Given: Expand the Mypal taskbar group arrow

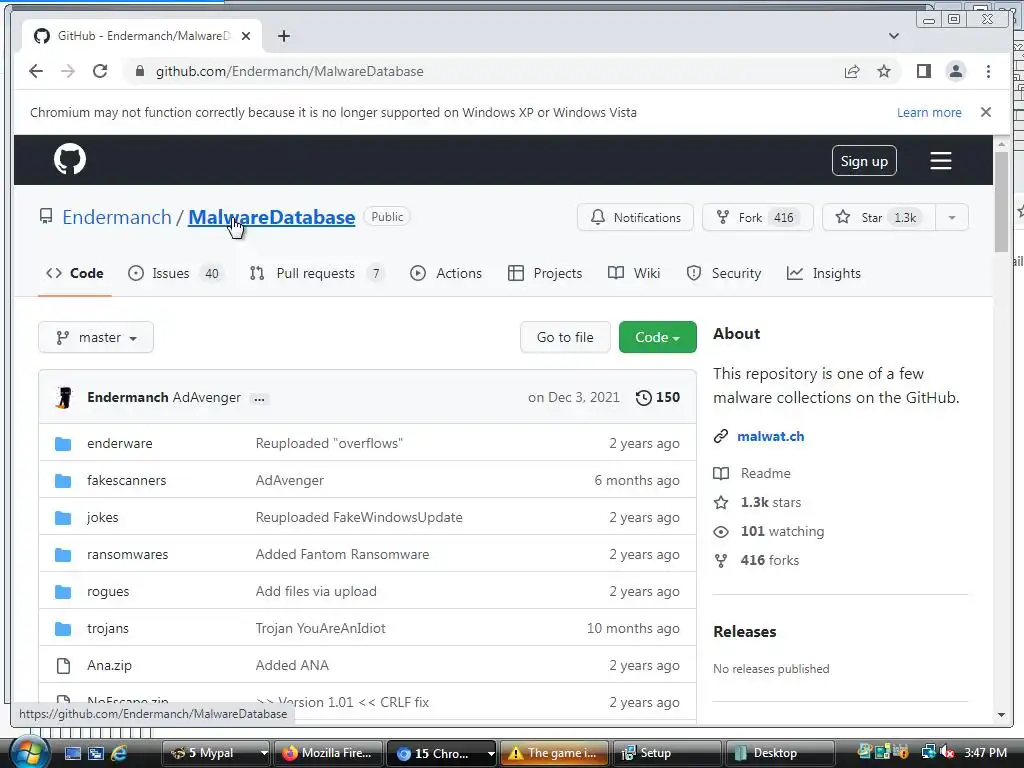Looking at the screenshot, I should coord(264,753).
